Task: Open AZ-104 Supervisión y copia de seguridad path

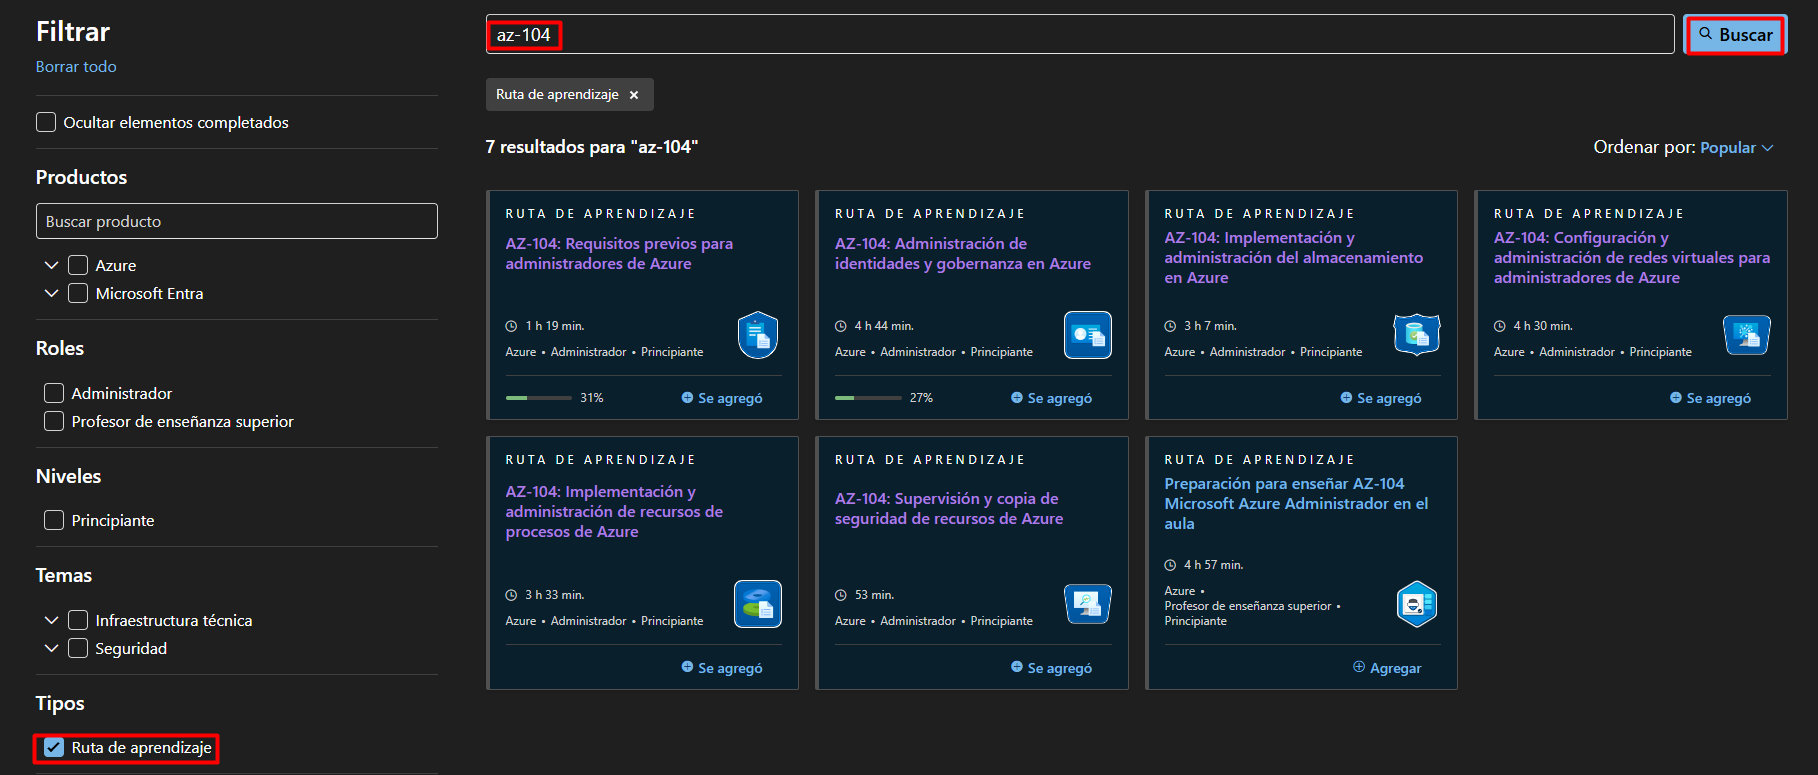Action: tap(948, 508)
